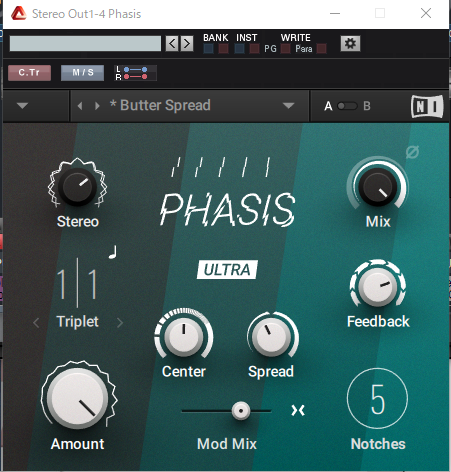Click the Feedback knob

click(377, 287)
